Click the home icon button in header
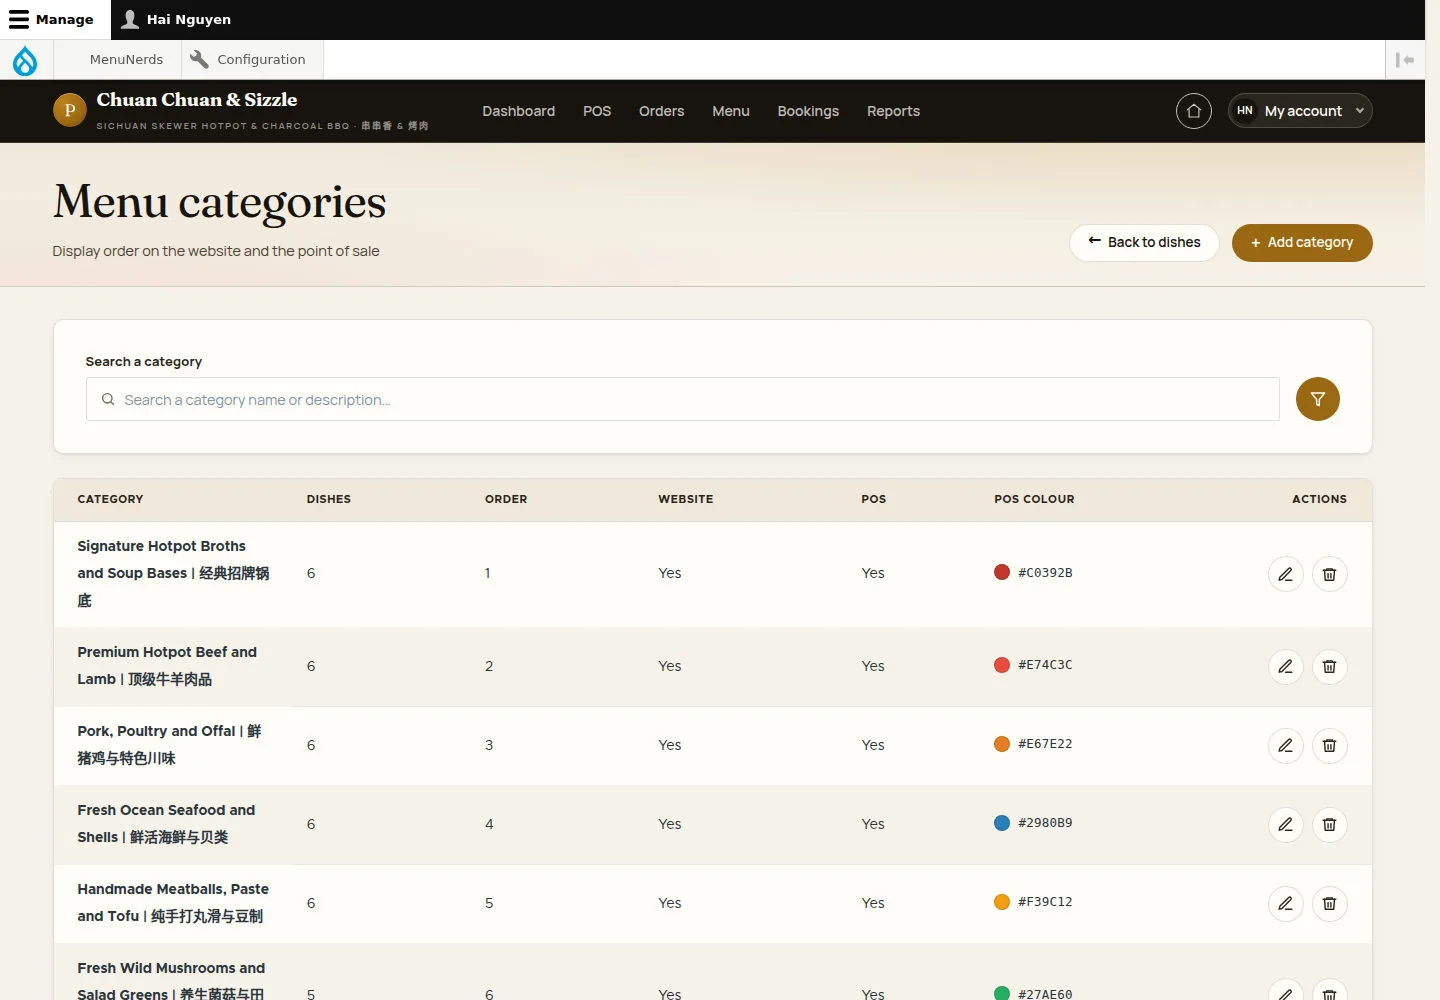Screen dimensions: 1440x1000 [x=1194, y=111]
